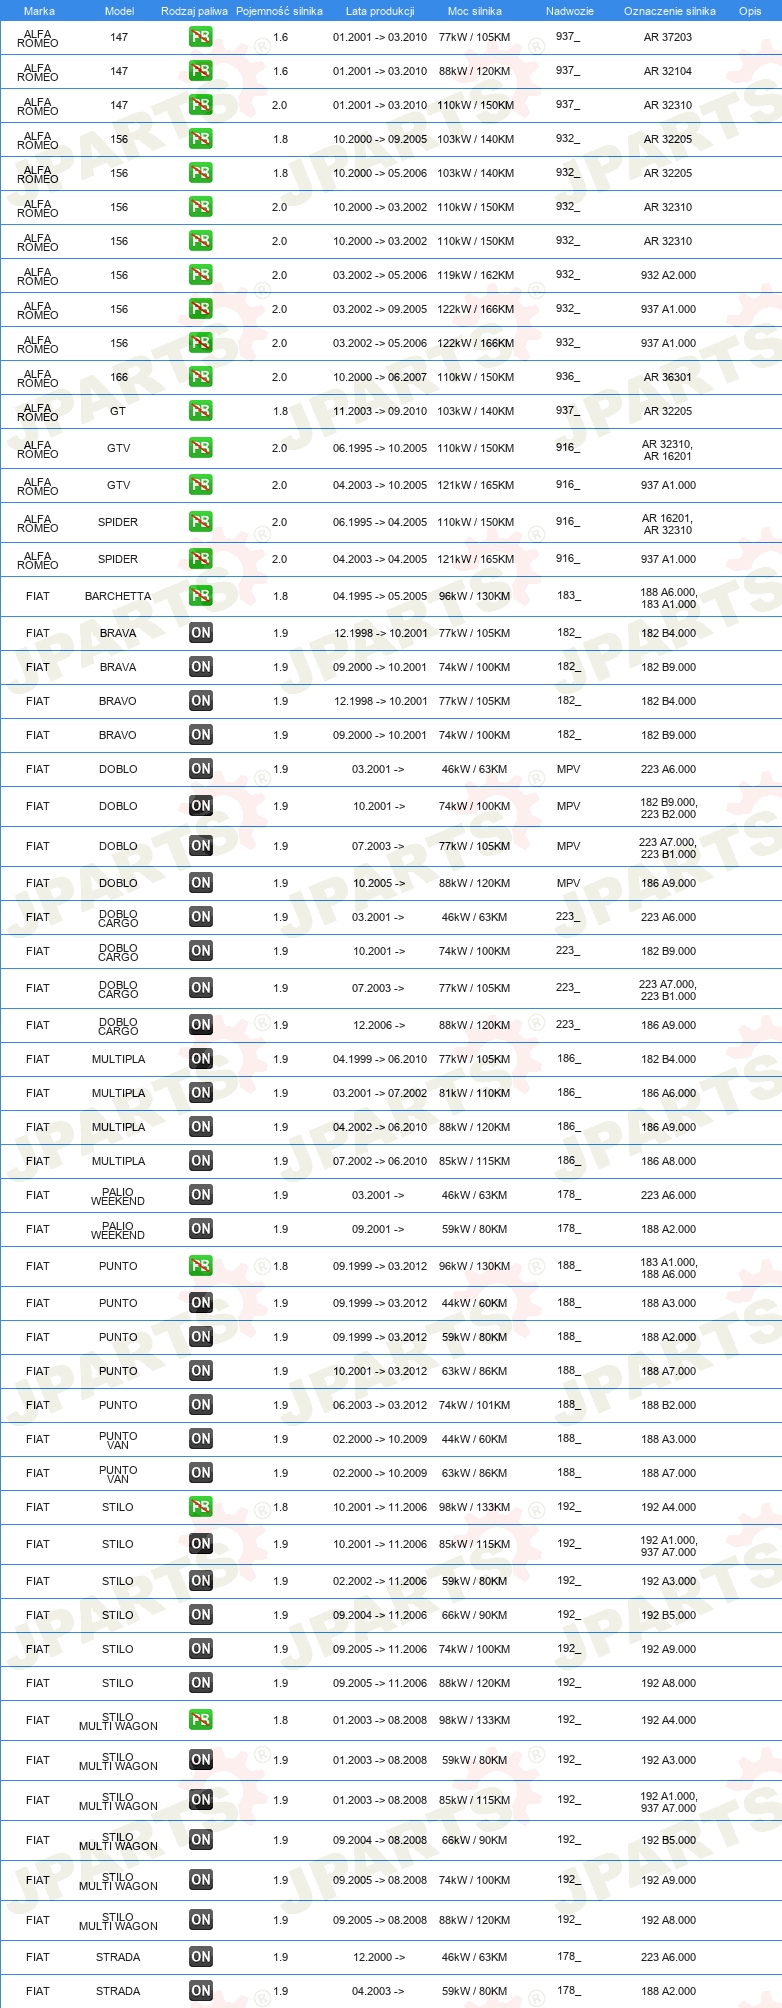Click the 119kW / 162KM power cell
This screenshot has width=782, height=2008.
click(476, 275)
